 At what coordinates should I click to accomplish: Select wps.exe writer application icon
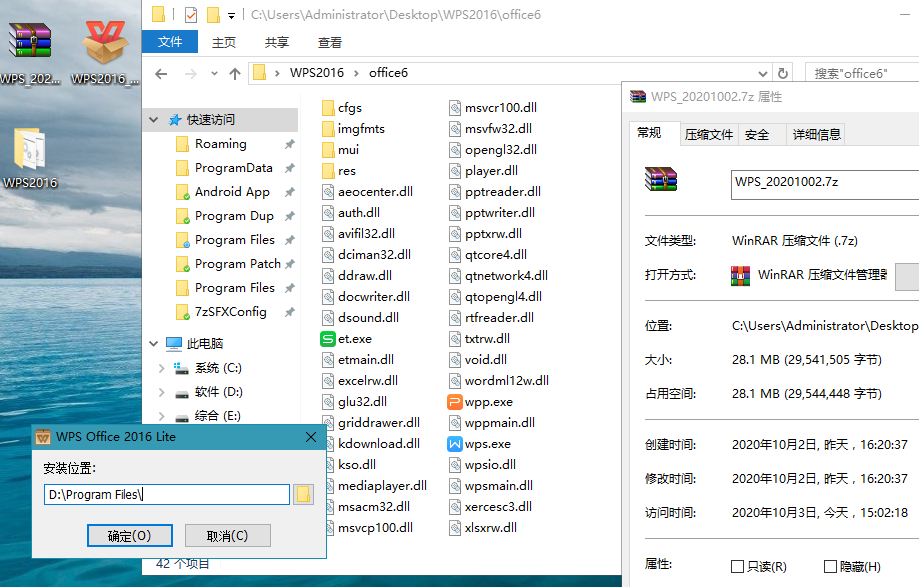point(455,444)
